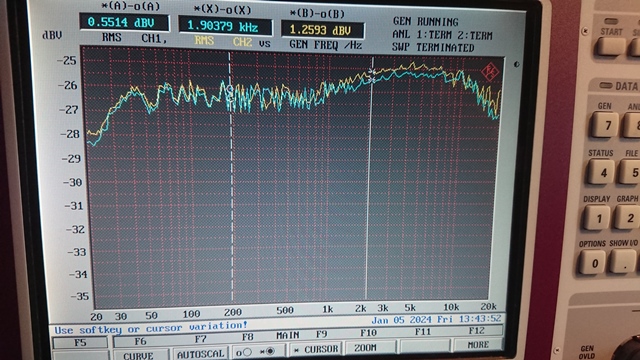The image size is (640, 360).
Task: Click the 100 x-axis frequency label
Action: tap(191, 314)
